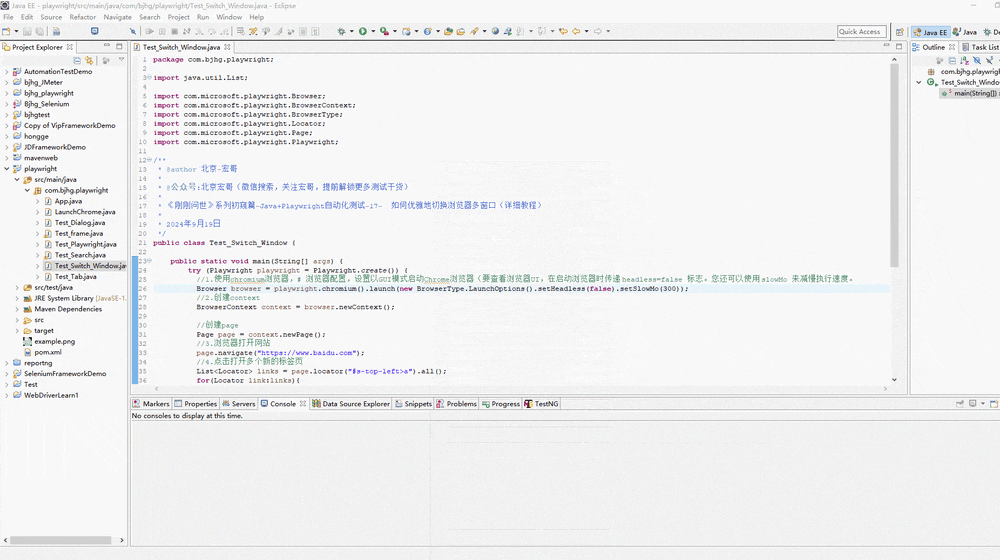Click editor scroll down arrow
The height and width of the screenshot is (560, 1000).
[x=894, y=379]
